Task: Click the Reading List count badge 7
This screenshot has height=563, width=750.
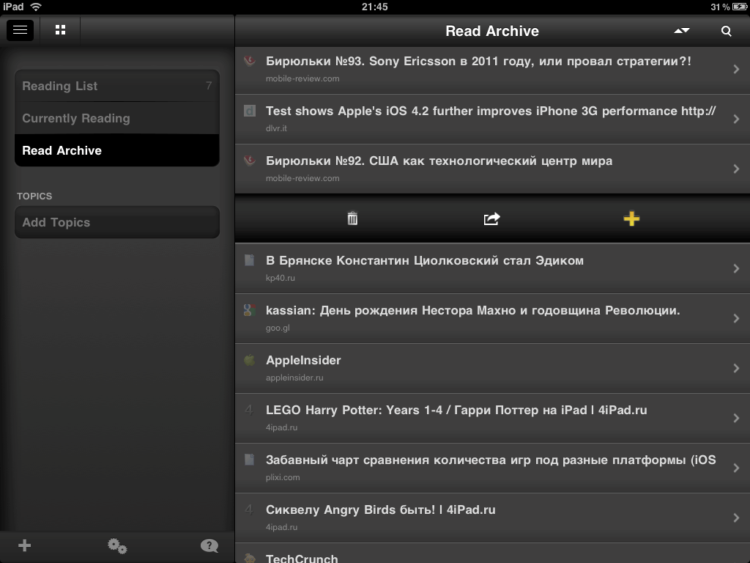Action: [209, 86]
